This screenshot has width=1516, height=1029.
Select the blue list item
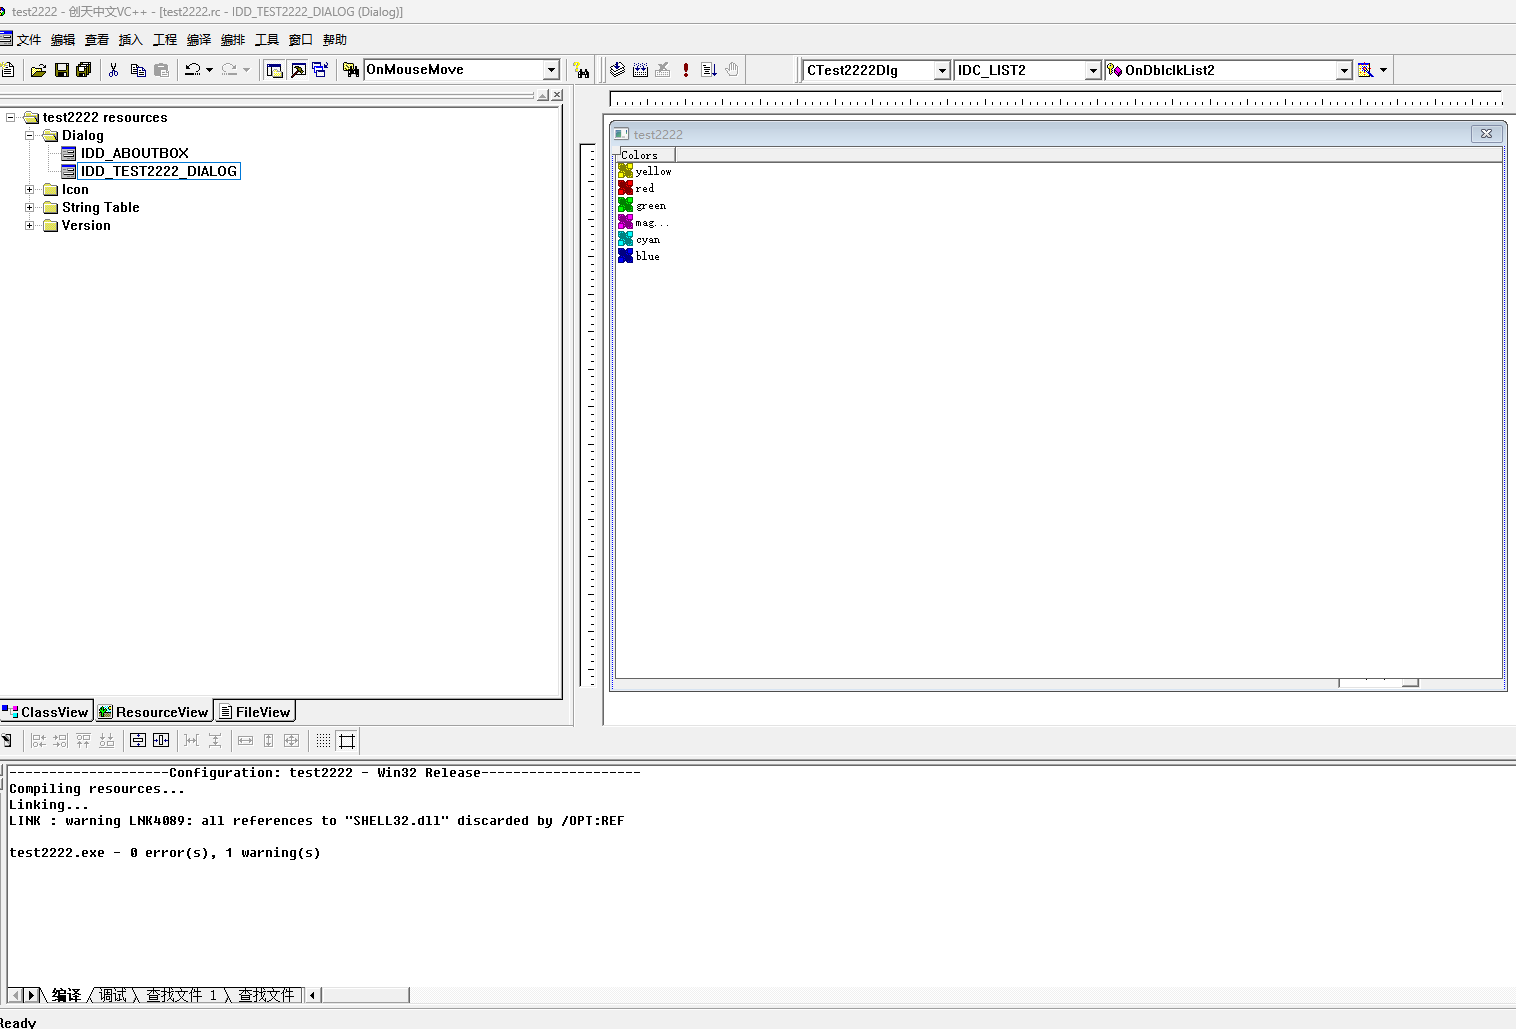tap(639, 257)
